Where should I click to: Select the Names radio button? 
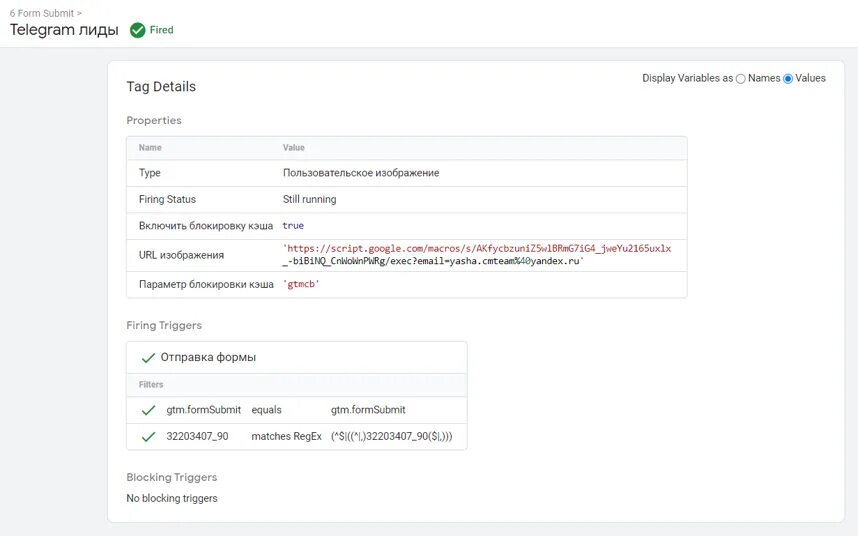point(740,79)
